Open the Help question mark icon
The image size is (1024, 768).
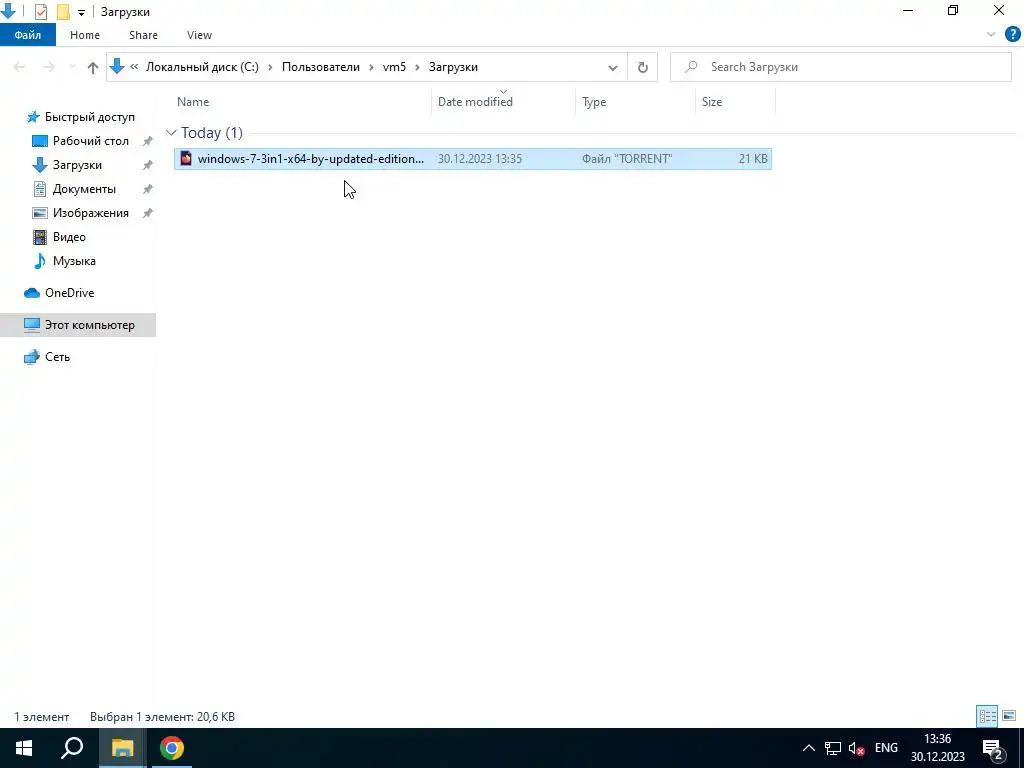pyautogui.click(x=1012, y=35)
